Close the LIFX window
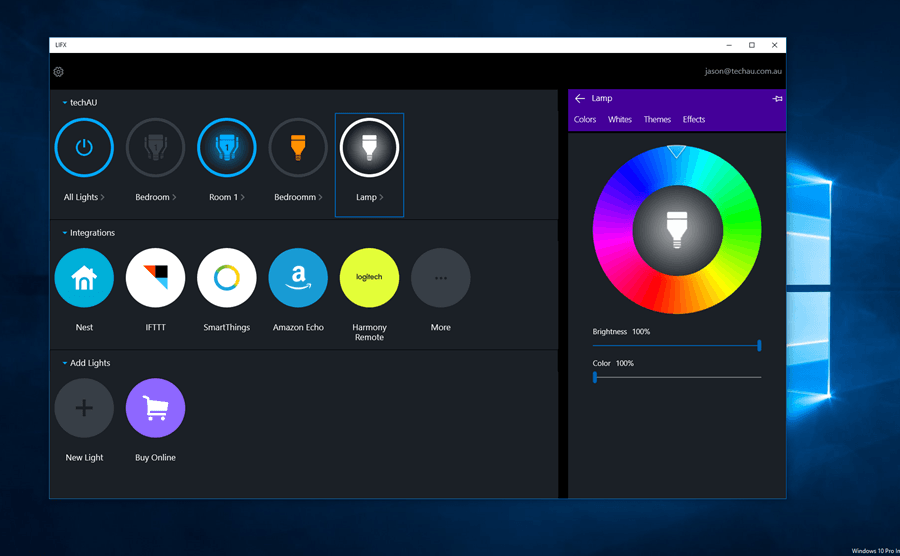 pyautogui.click(x=775, y=45)
